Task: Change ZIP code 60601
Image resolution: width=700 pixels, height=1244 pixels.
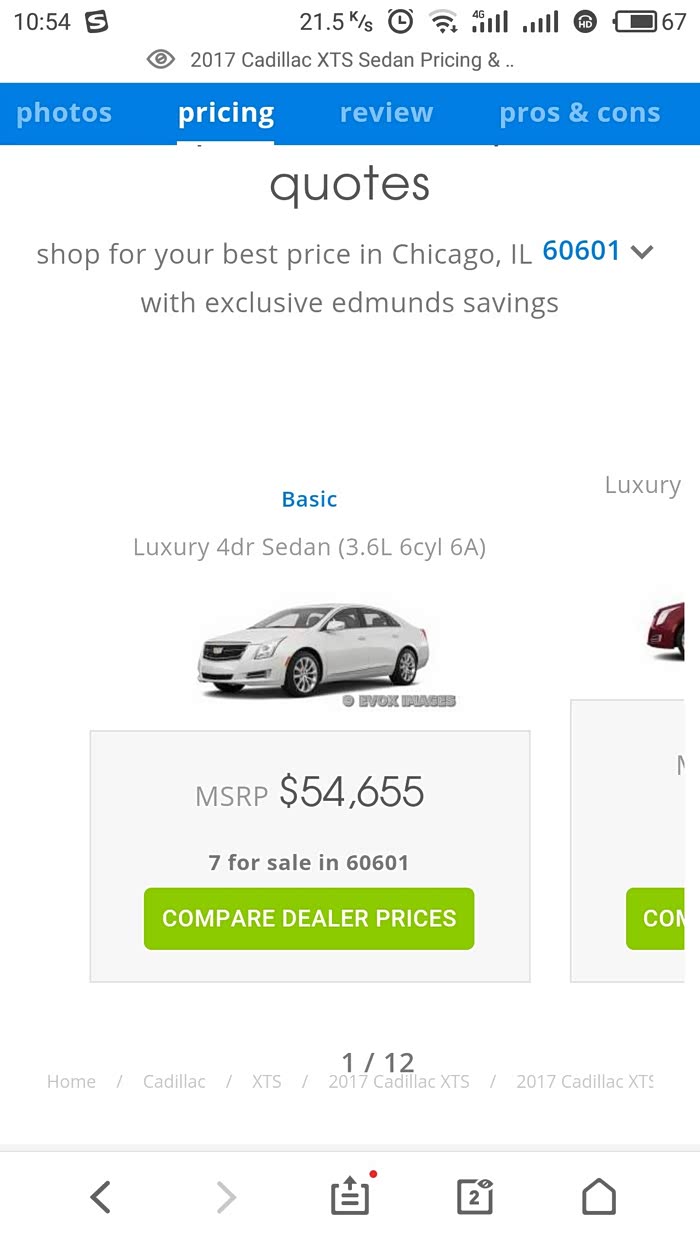Action: tap(581, 251)
